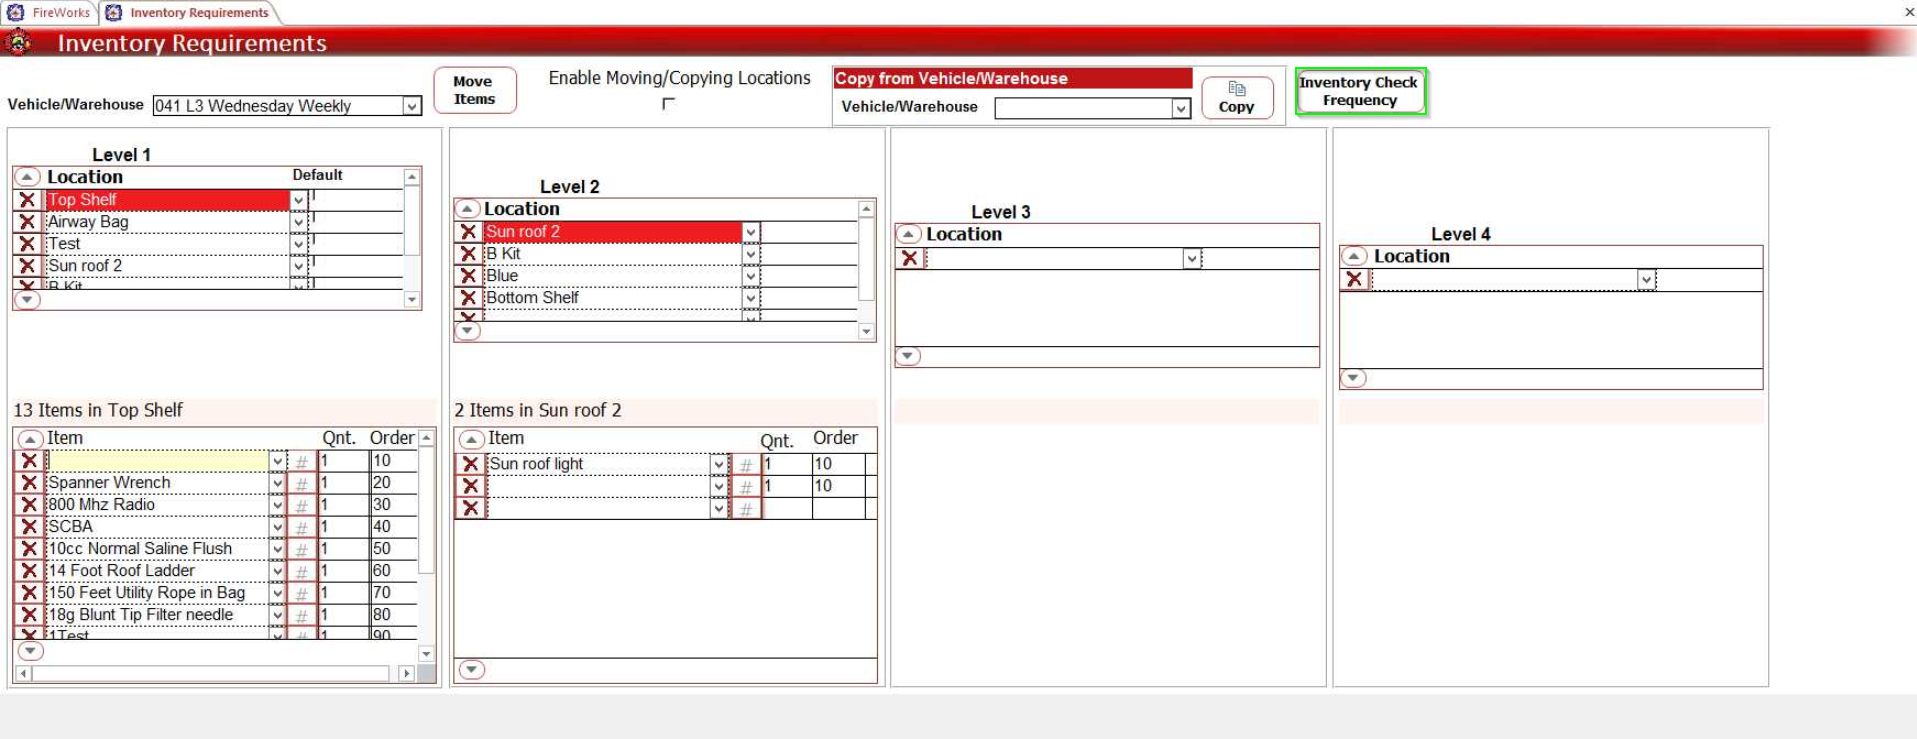
Task: Open Inventory Check Frequency
Action: [x=1359, y=91]
